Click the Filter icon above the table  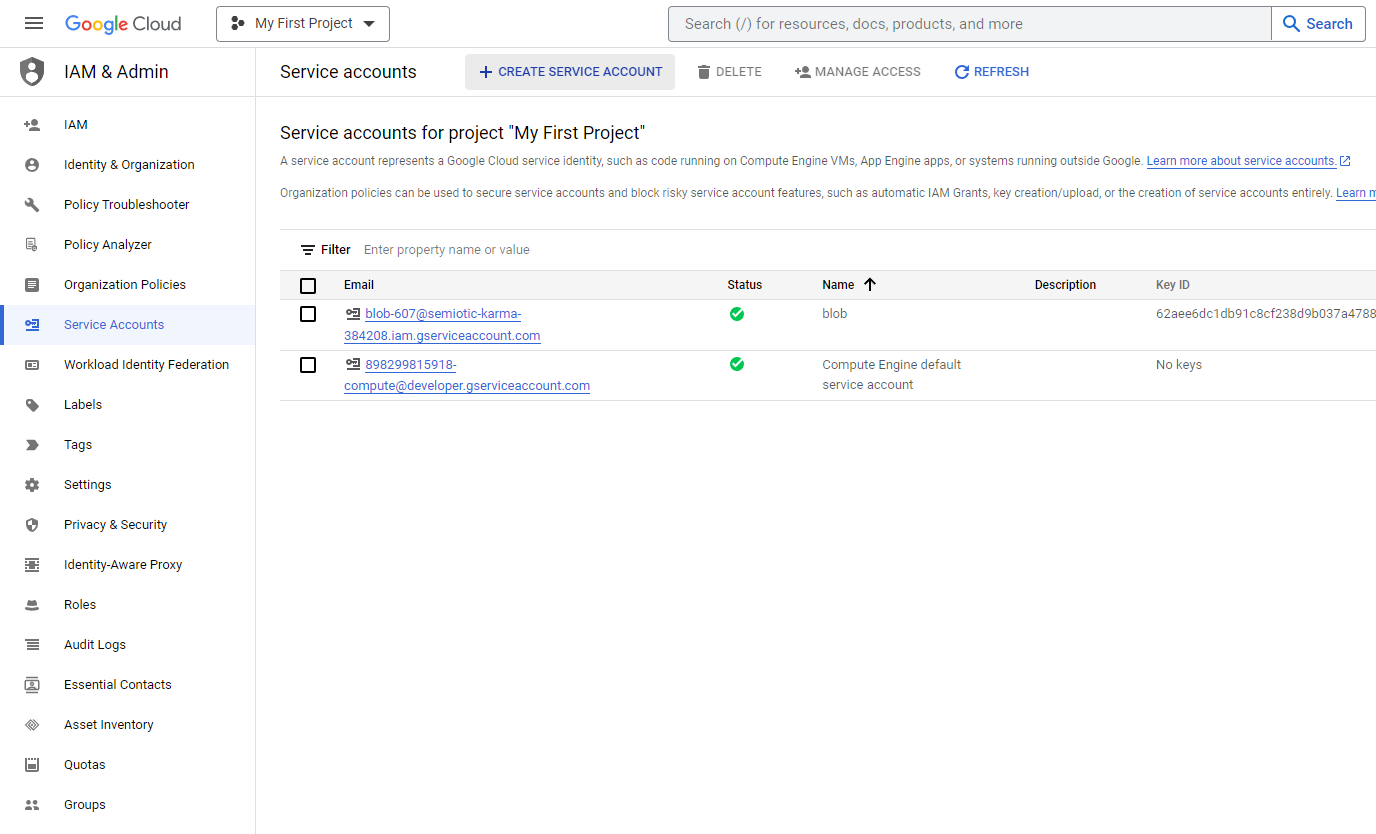(x=308, y=250)
